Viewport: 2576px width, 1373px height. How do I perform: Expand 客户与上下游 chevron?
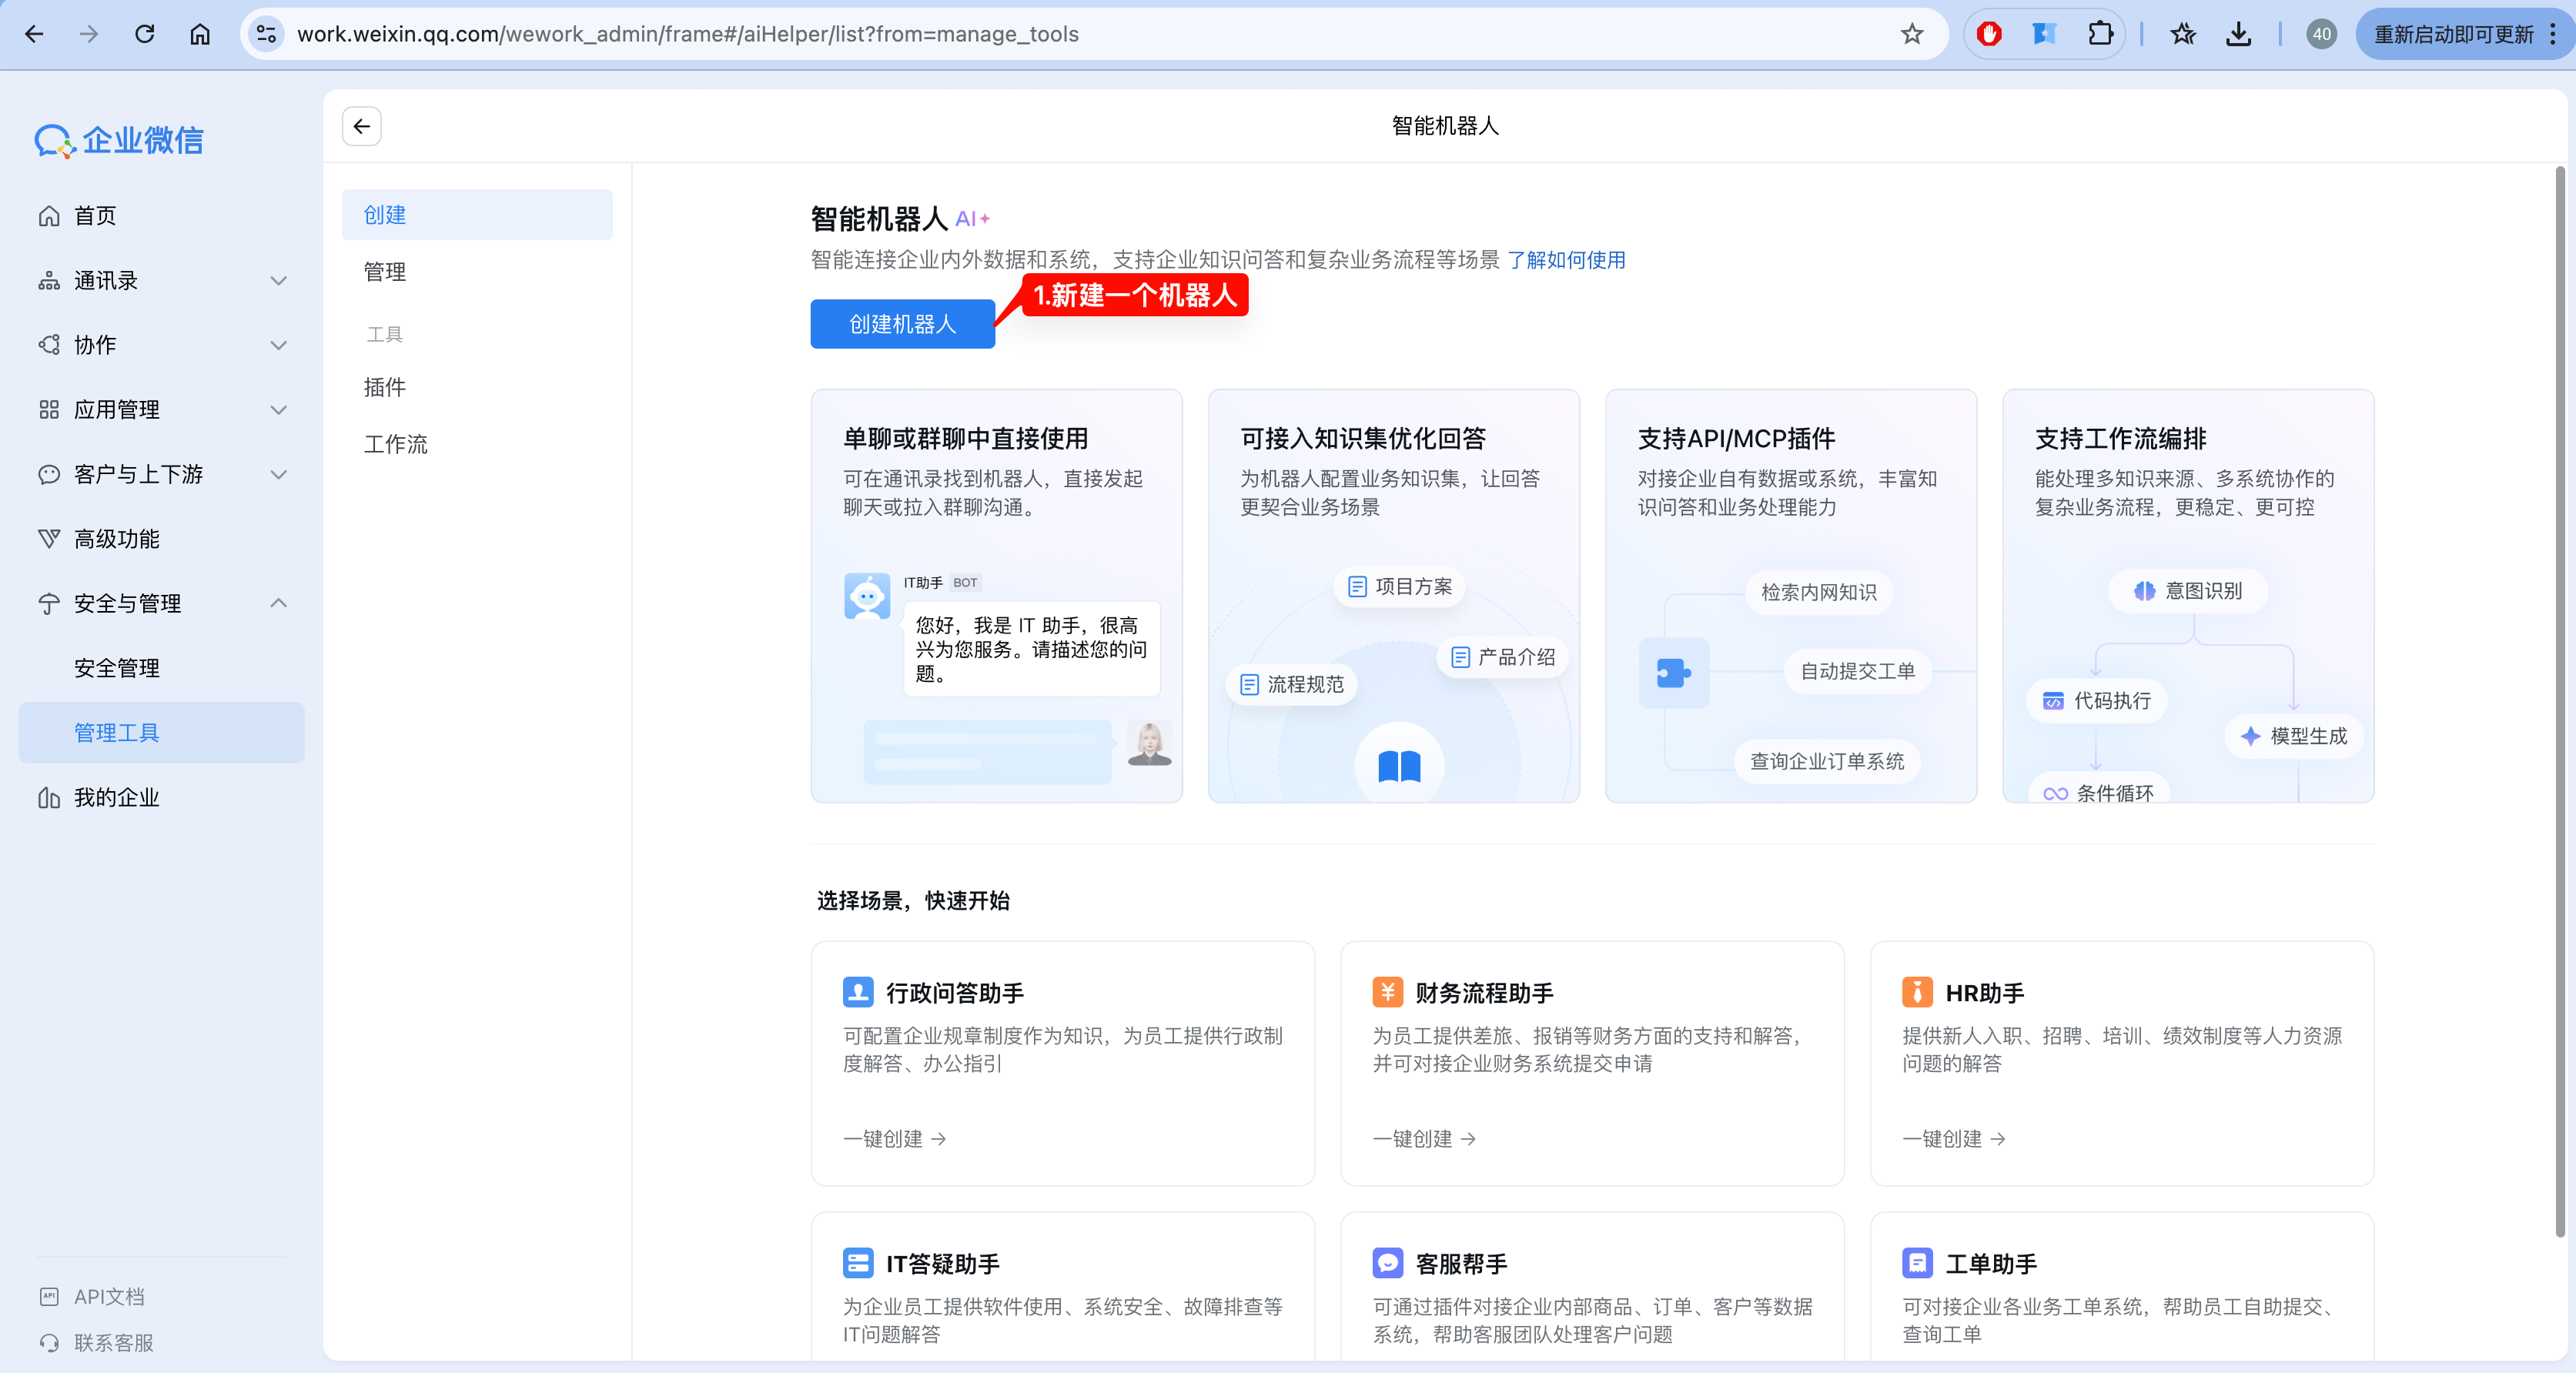[279, 475]
